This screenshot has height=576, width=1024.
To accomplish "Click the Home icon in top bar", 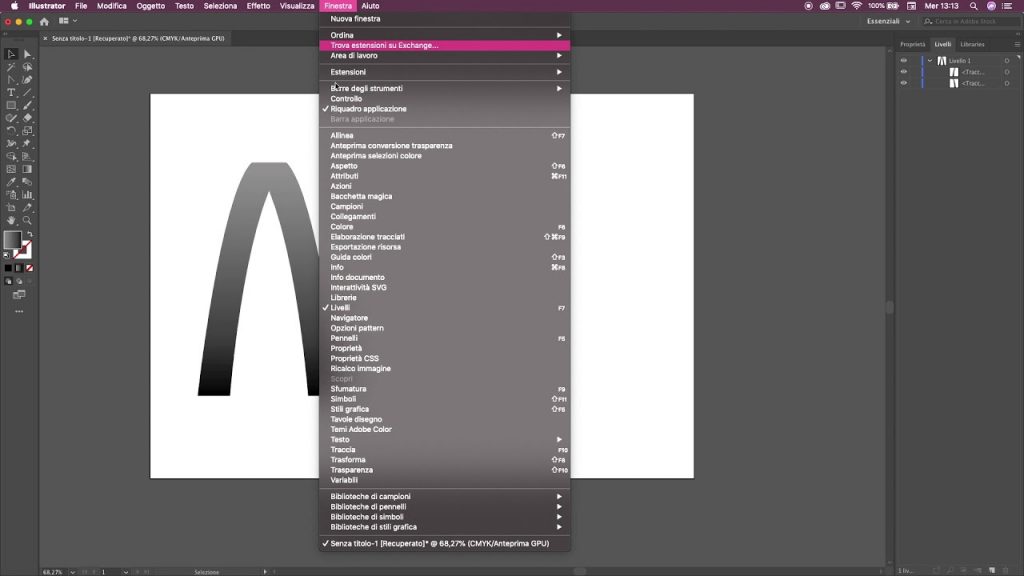I will tap(44, 21).
